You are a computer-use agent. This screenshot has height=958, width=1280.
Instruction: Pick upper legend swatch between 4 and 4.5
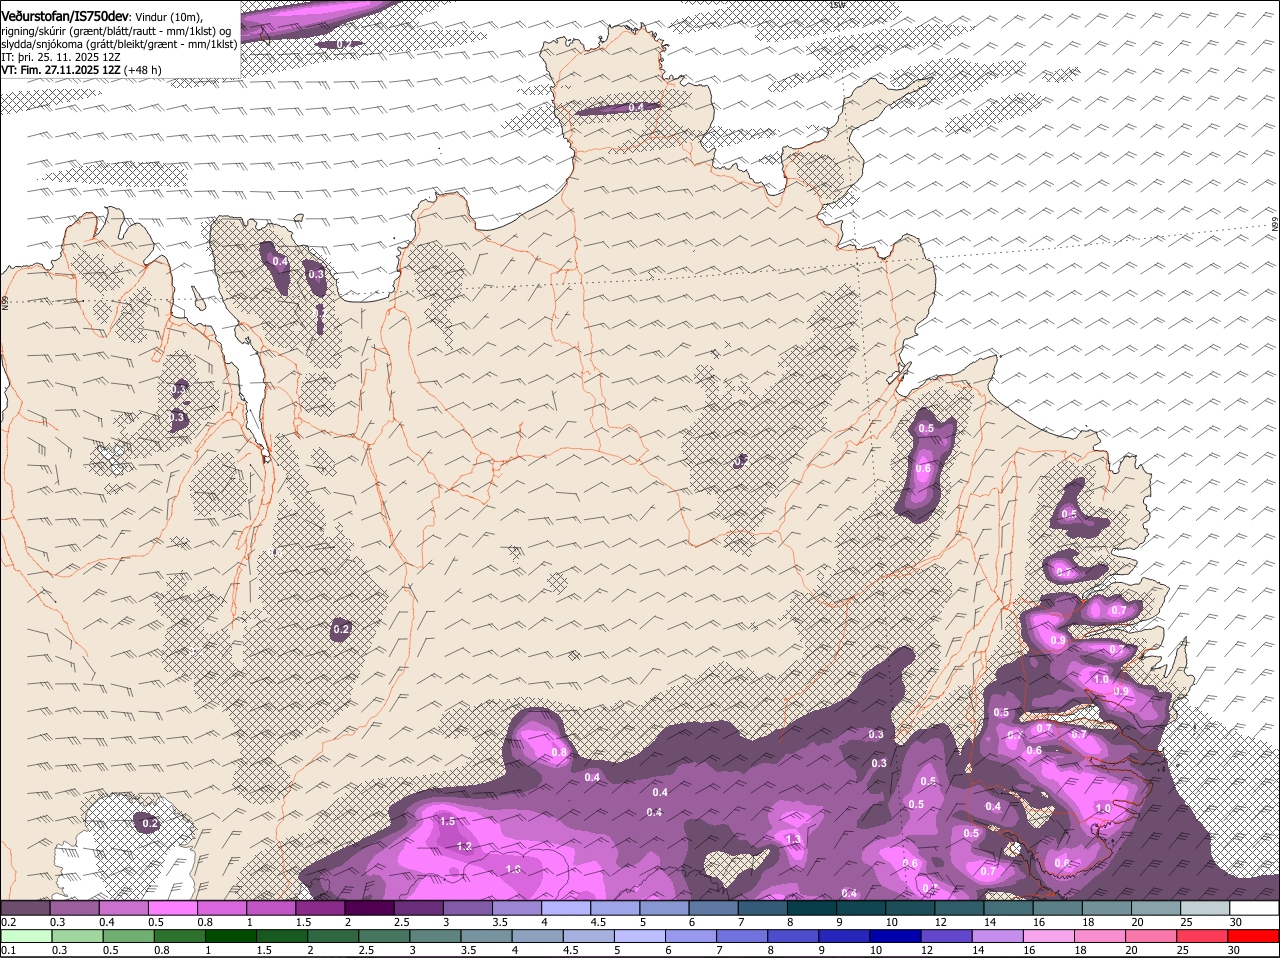(565, 908)
